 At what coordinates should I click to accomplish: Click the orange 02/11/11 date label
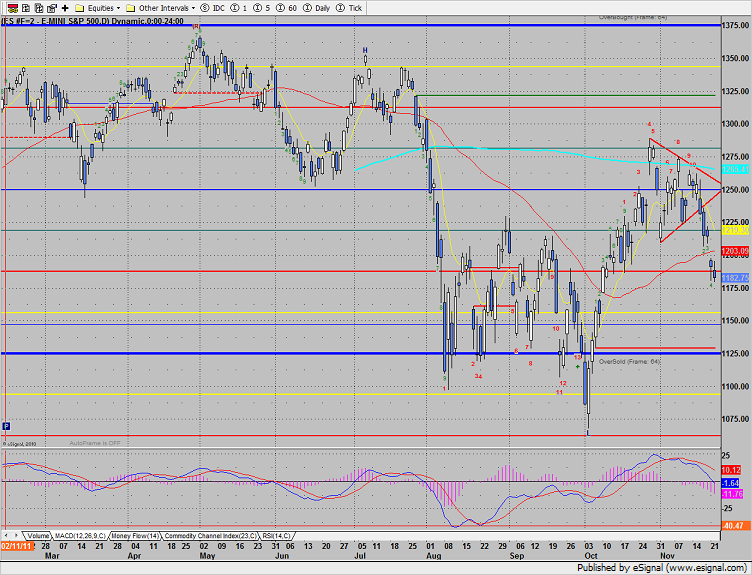click(17, 546)
